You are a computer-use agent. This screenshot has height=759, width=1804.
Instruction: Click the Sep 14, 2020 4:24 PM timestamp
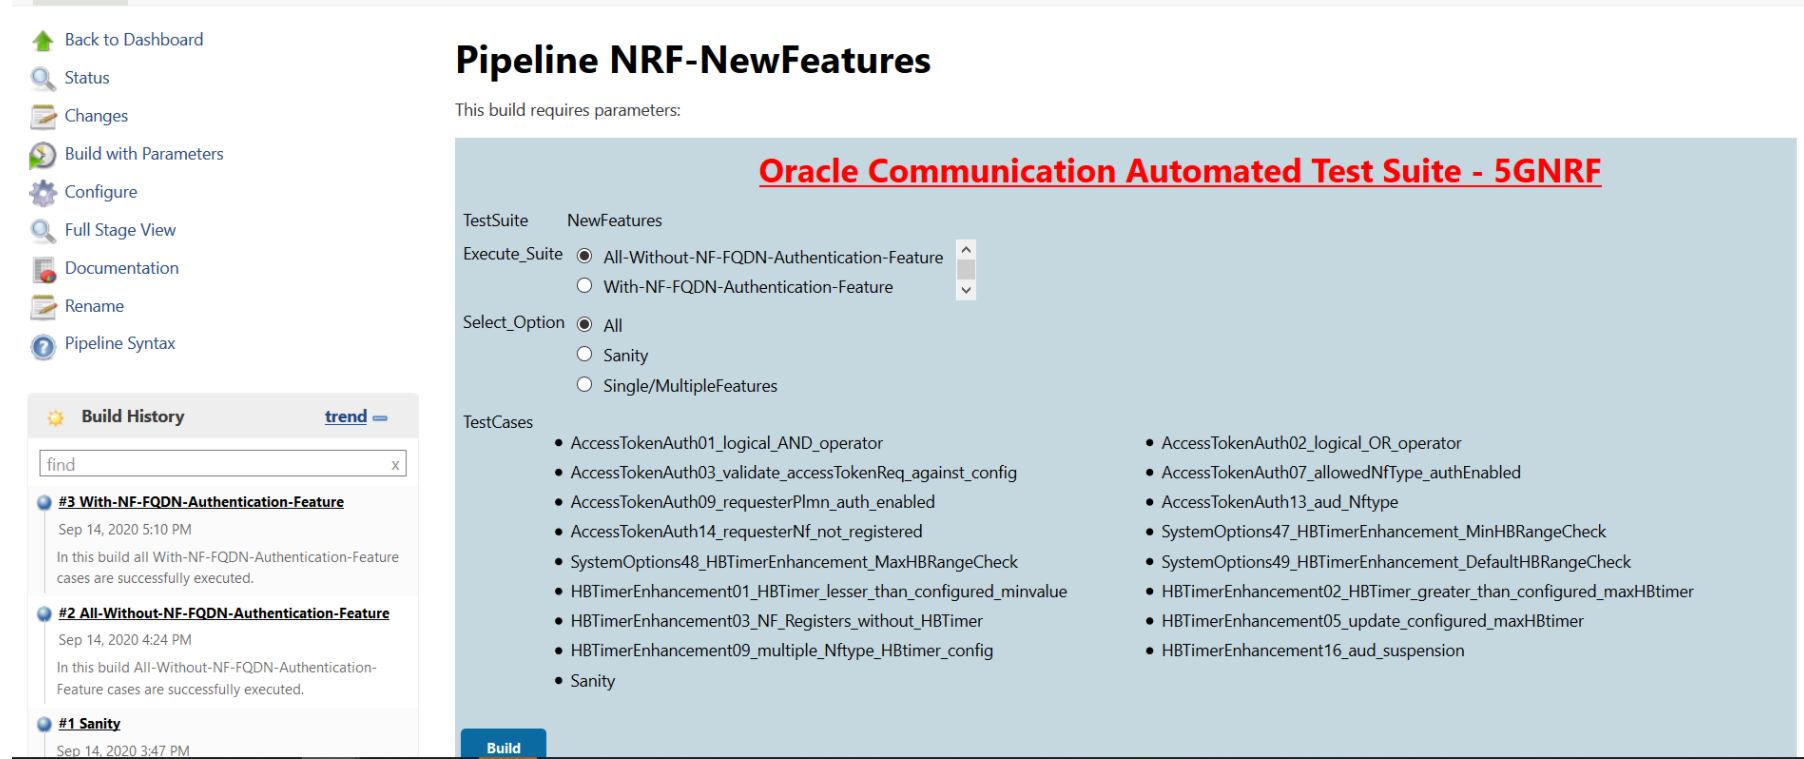125,639
